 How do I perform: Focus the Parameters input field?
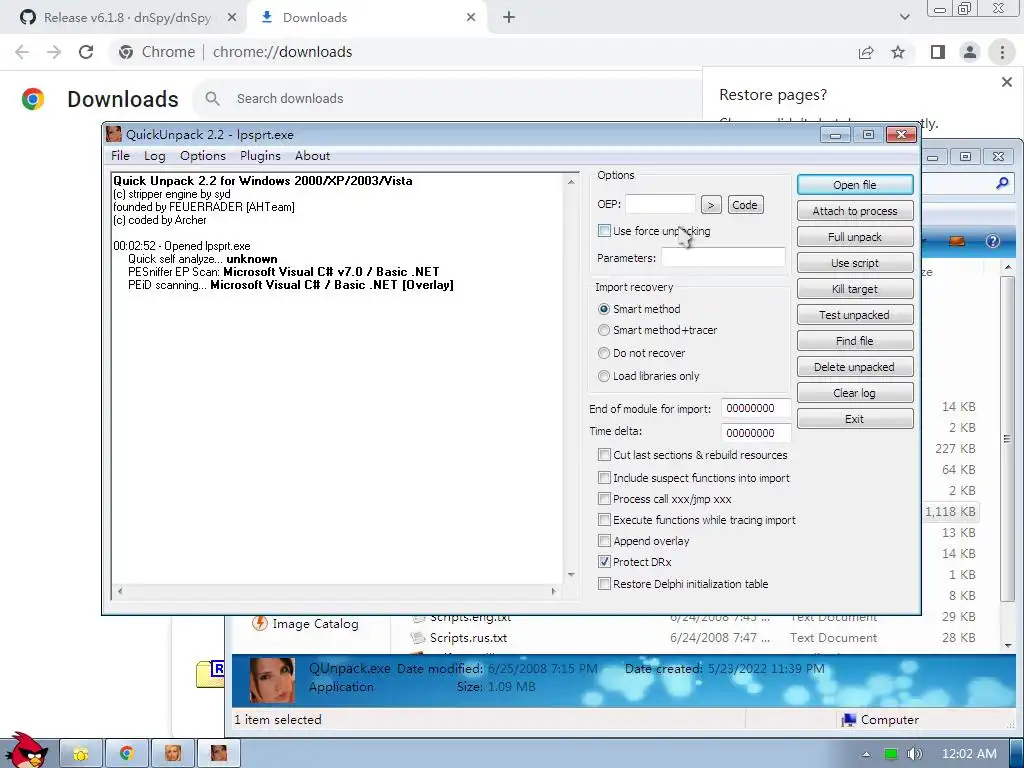(x=723, y=257)
